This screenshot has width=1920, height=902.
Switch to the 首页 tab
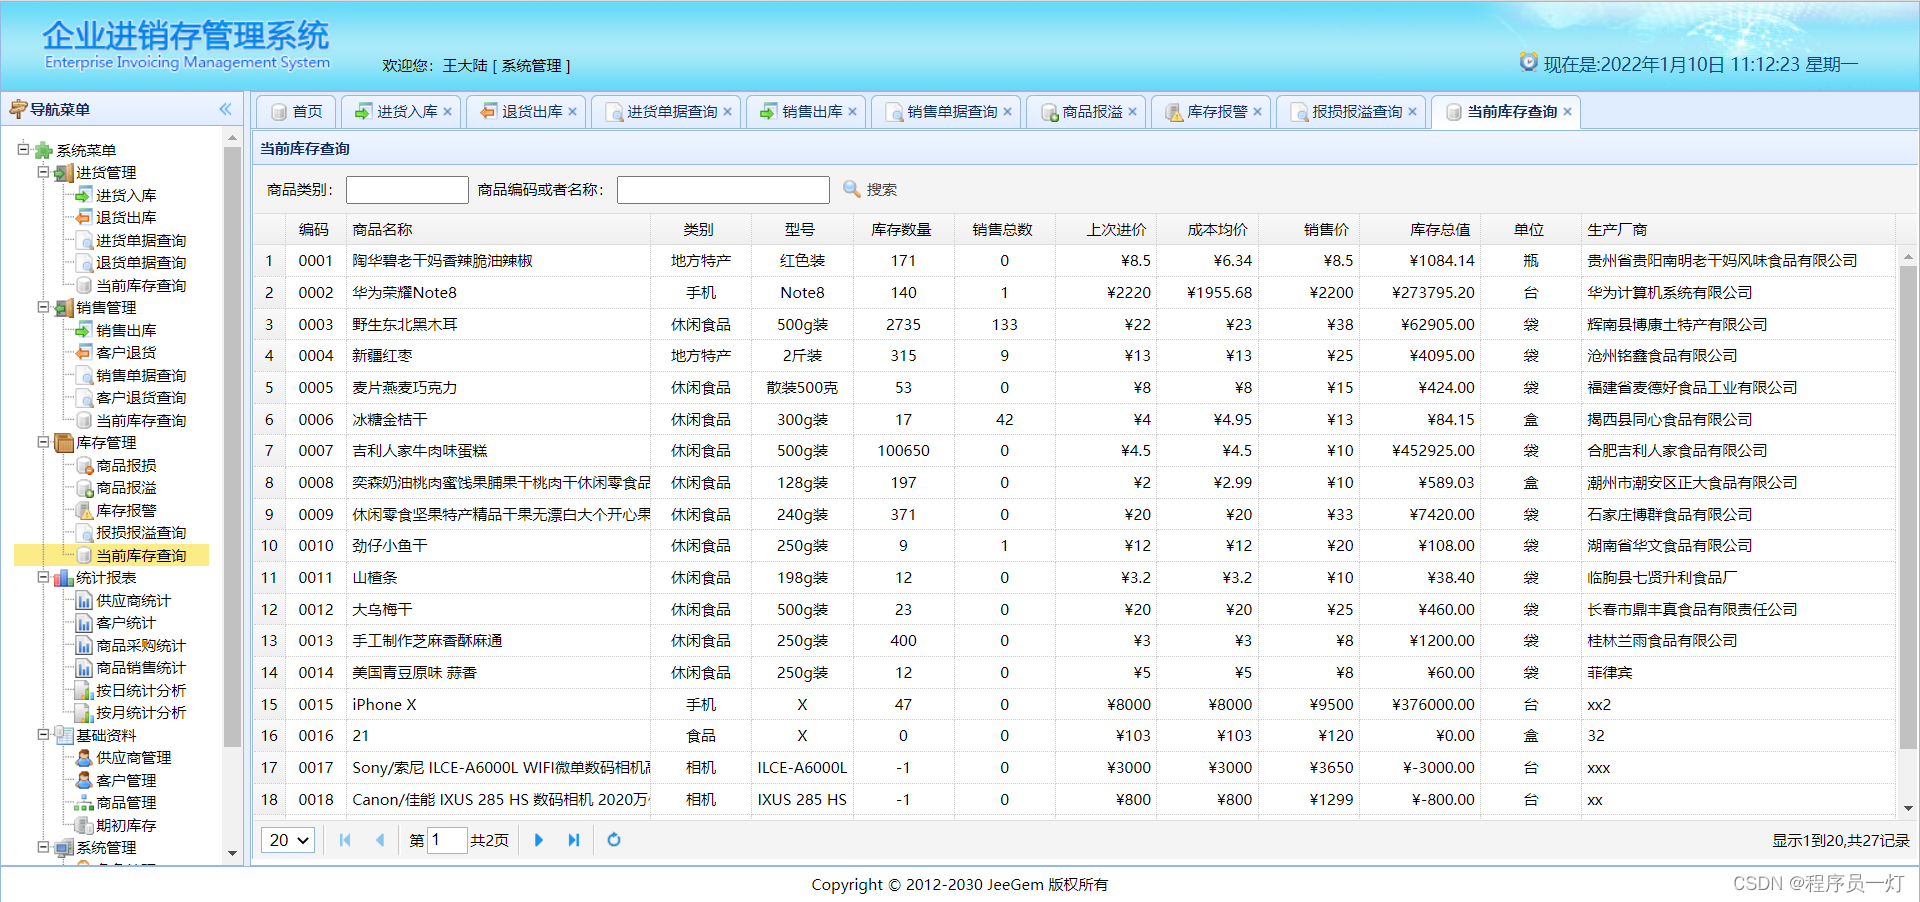click(x=296, y=112)
